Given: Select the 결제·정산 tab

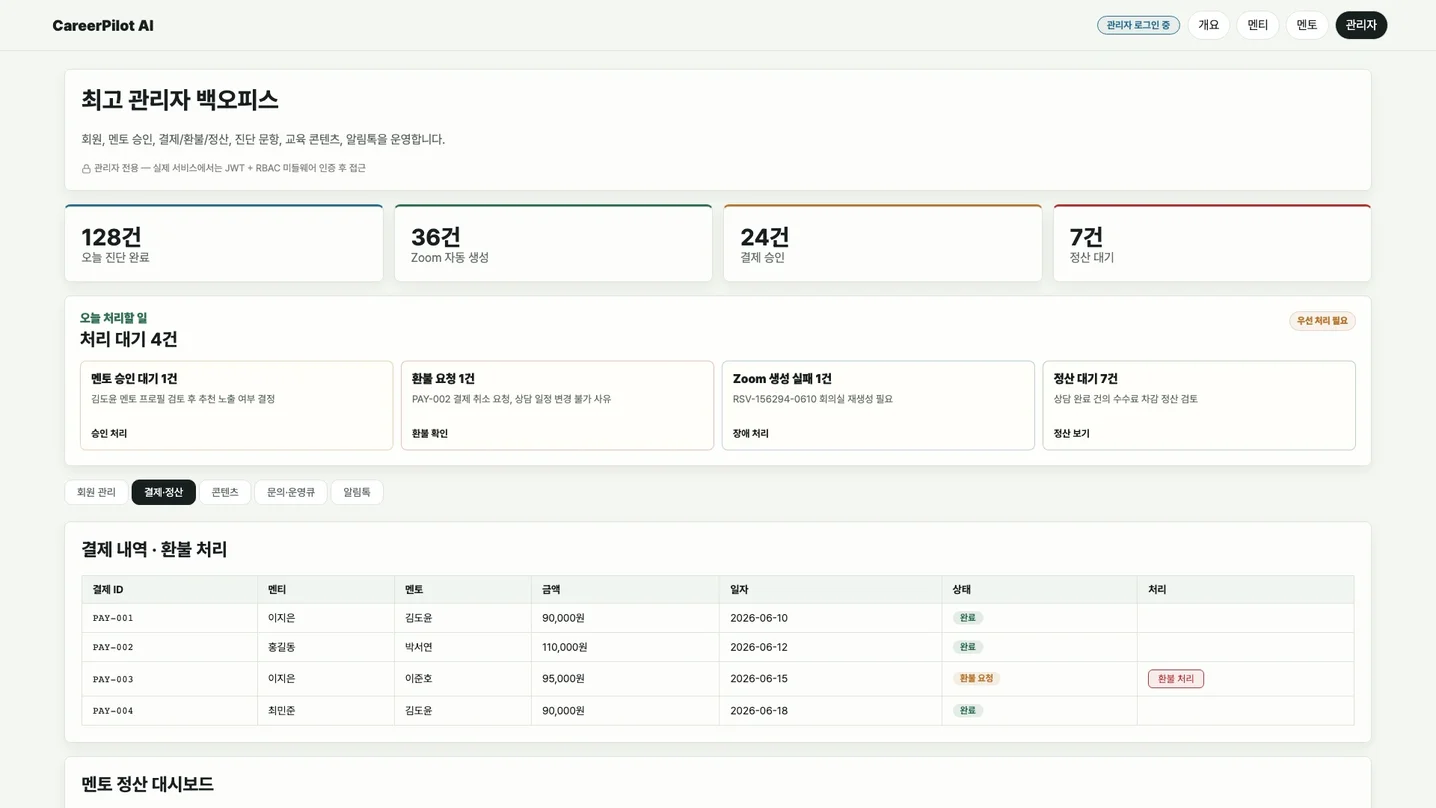Looking at the screenshot, I should 163,492.
